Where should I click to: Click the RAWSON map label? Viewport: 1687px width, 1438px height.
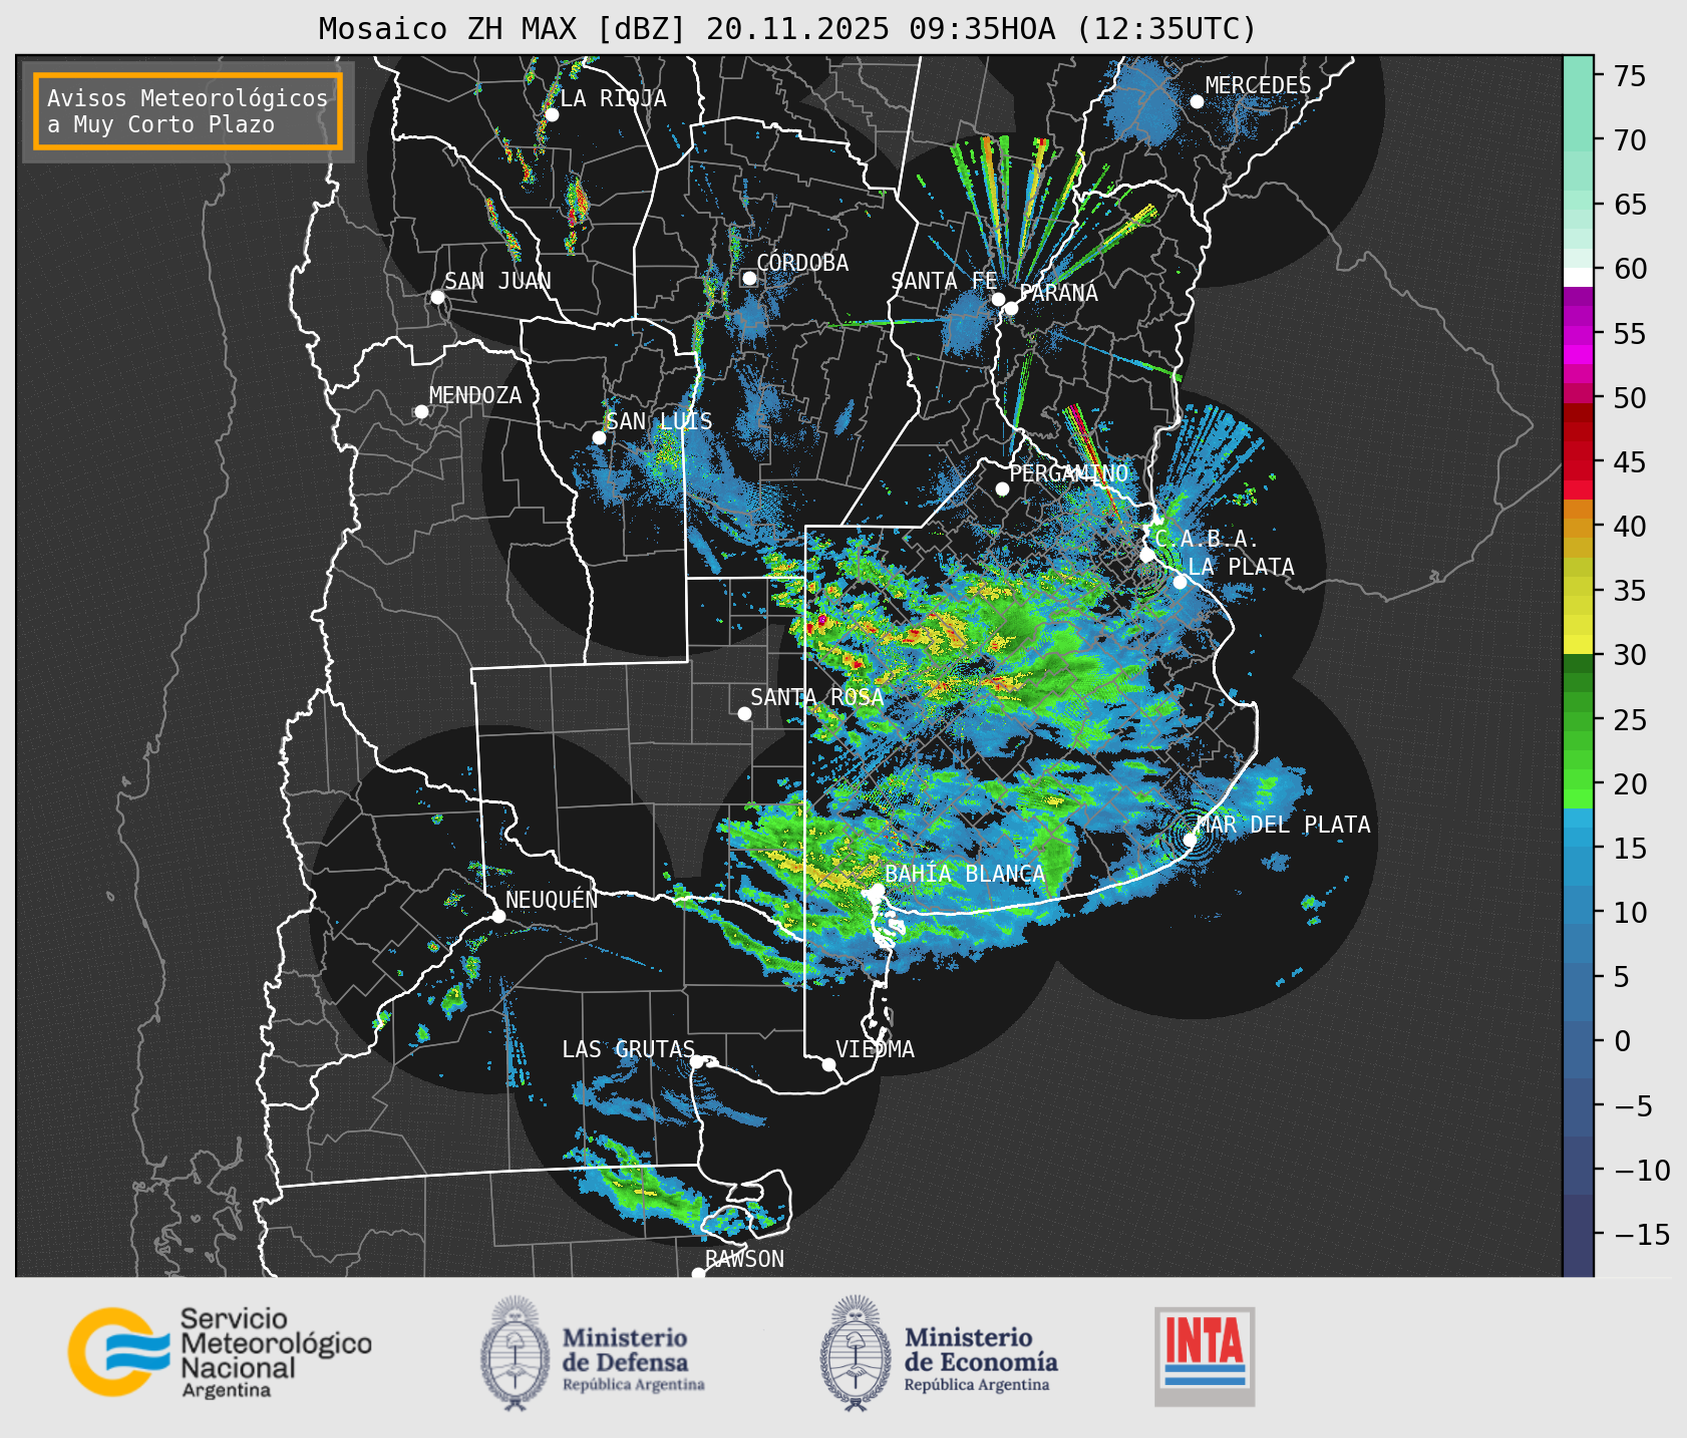pos(745,1259)
